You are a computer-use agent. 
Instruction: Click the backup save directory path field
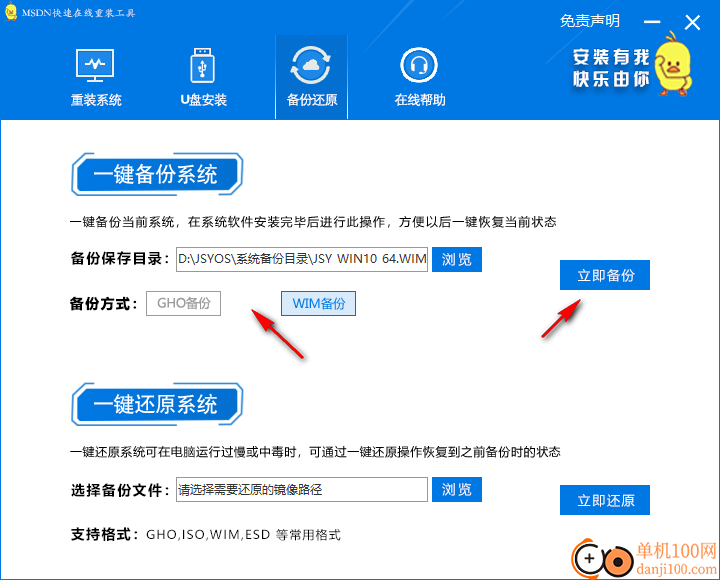(x=302, y=259)
